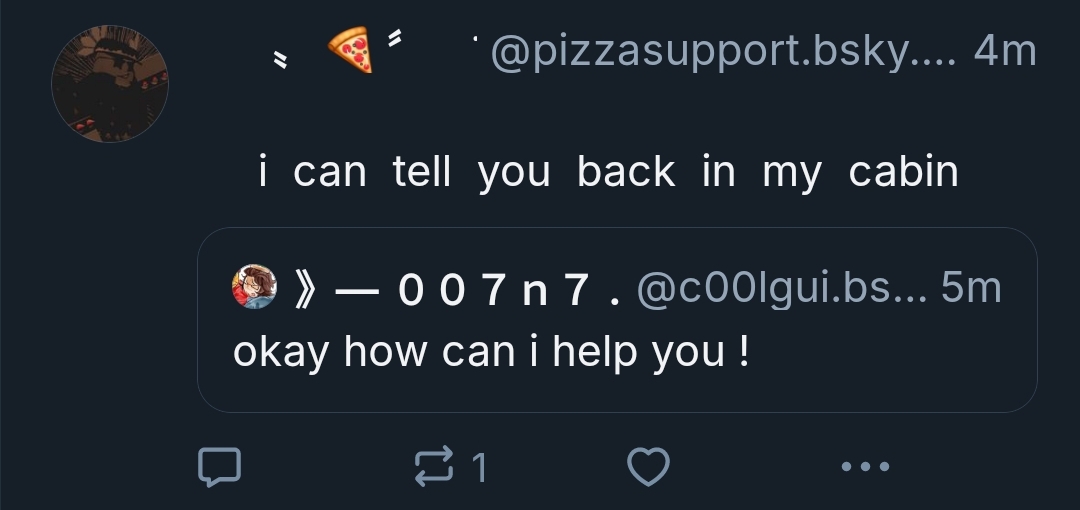Click the word "cabin" in the main post
Screen dimensions: 1080x510
coord(903,172)
